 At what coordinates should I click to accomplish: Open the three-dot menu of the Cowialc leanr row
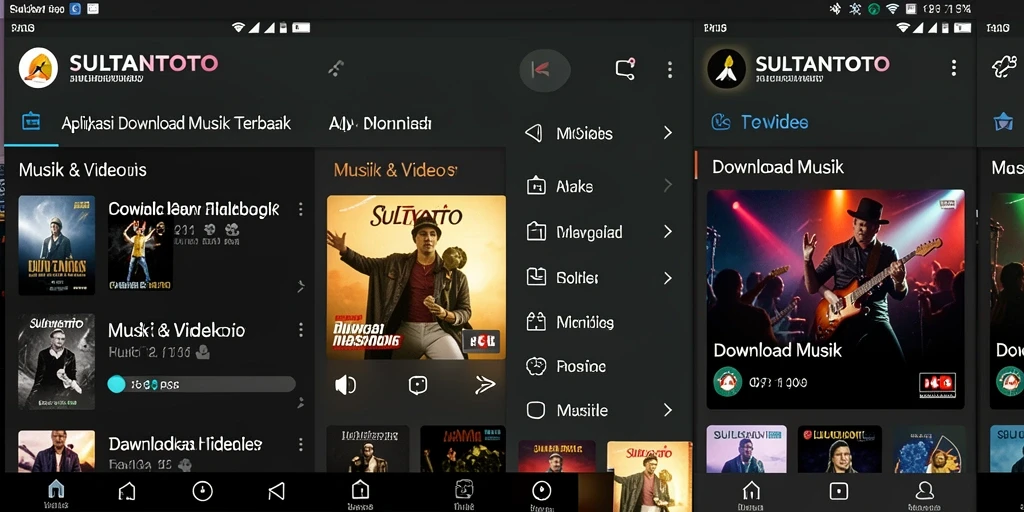[300, 209]
